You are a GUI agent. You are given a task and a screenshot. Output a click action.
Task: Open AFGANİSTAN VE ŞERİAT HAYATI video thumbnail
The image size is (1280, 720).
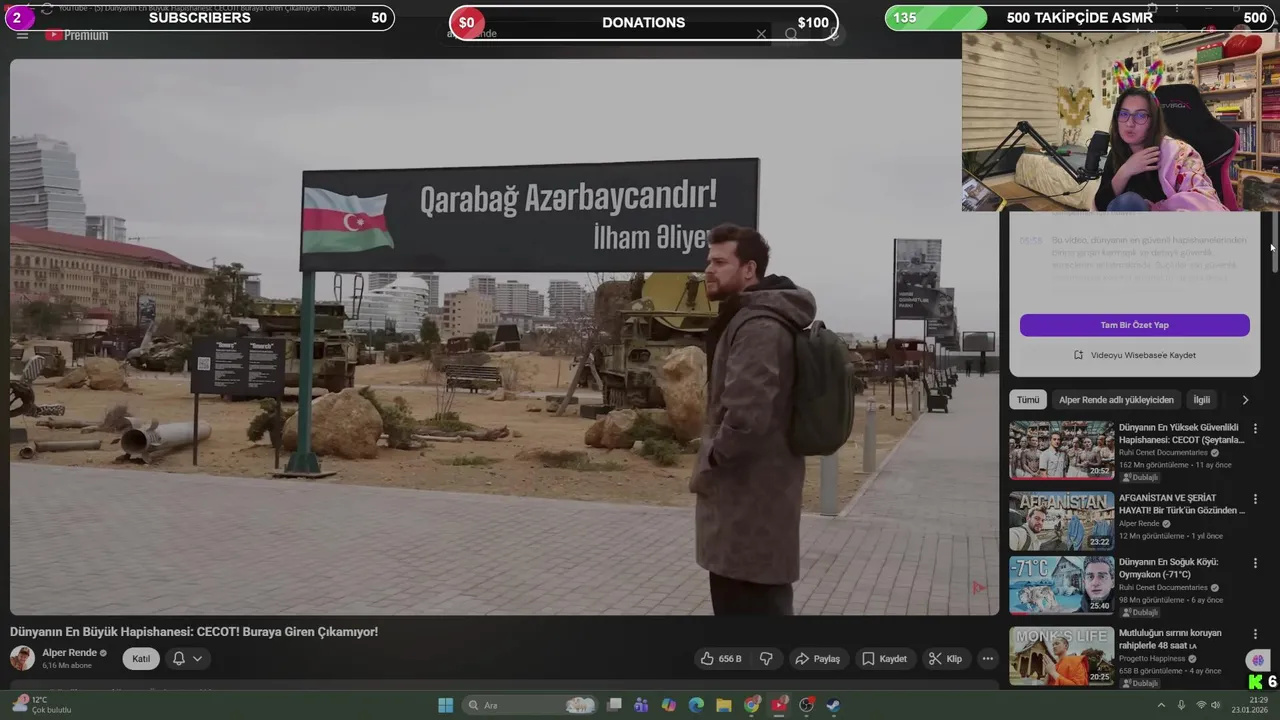(1061, 521)
